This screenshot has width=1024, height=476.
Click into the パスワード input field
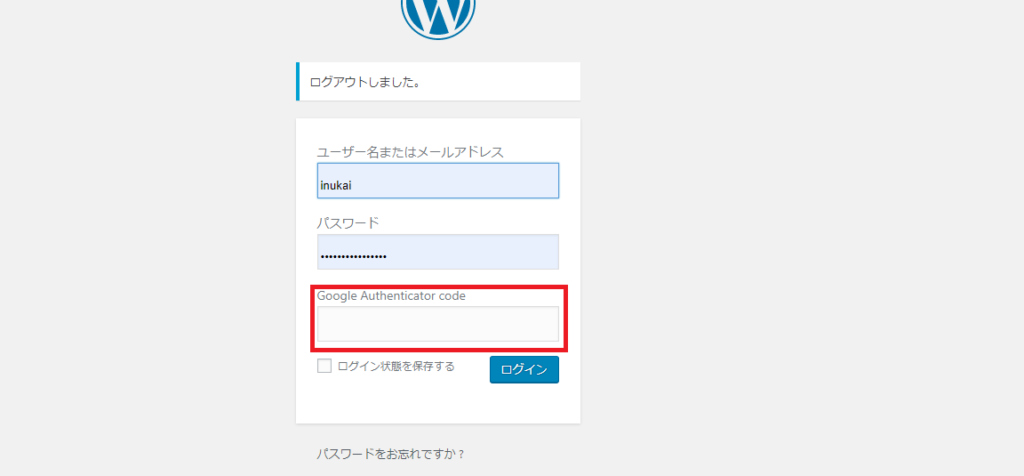[x=437, y=252]
